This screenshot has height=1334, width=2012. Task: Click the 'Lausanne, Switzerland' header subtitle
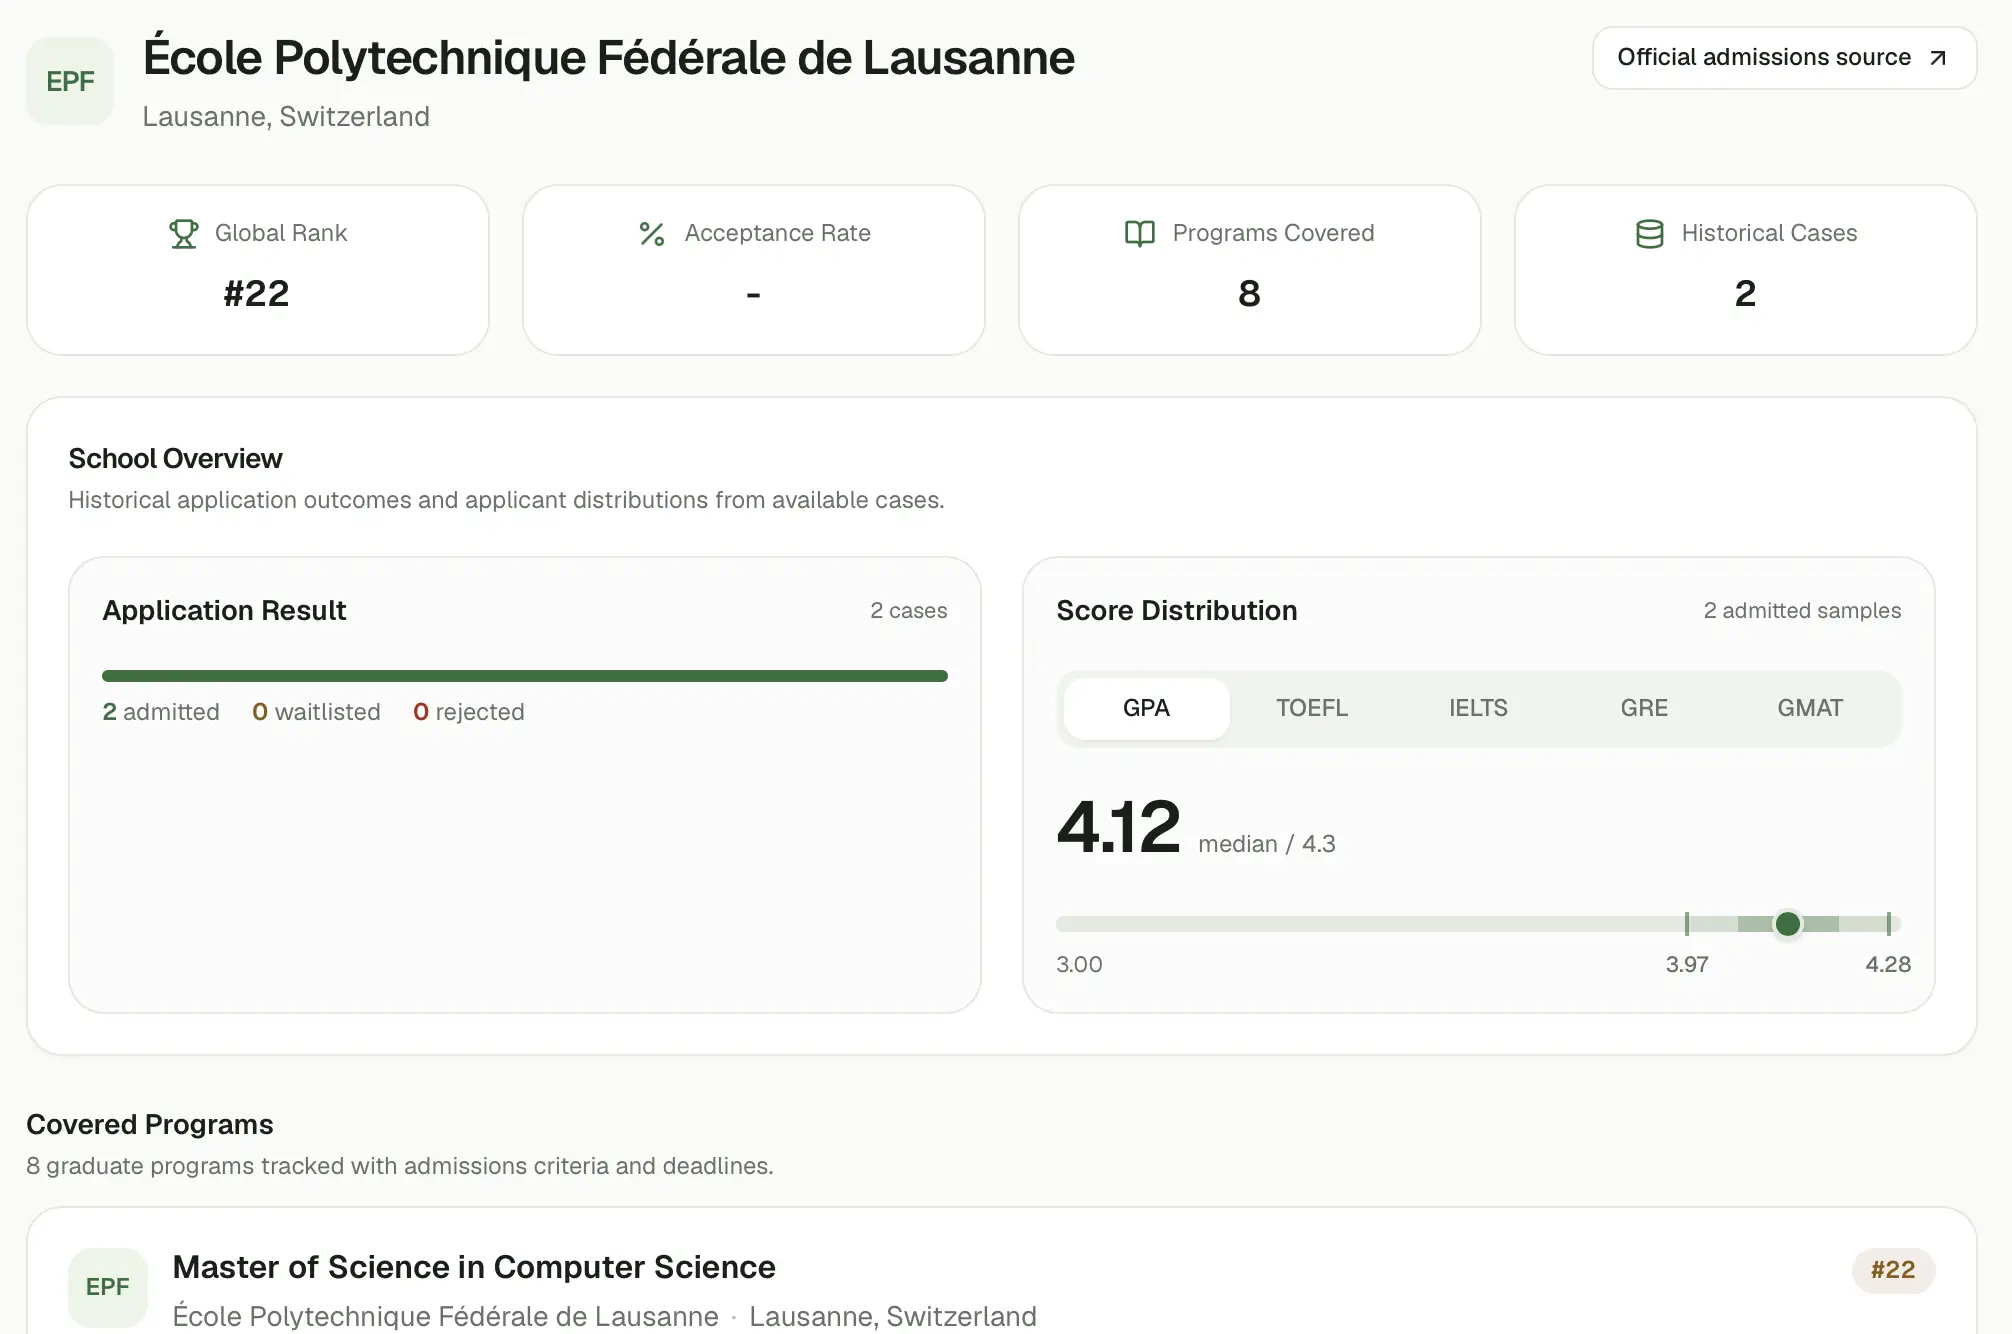pyautogui.click(x=286, y=117)
